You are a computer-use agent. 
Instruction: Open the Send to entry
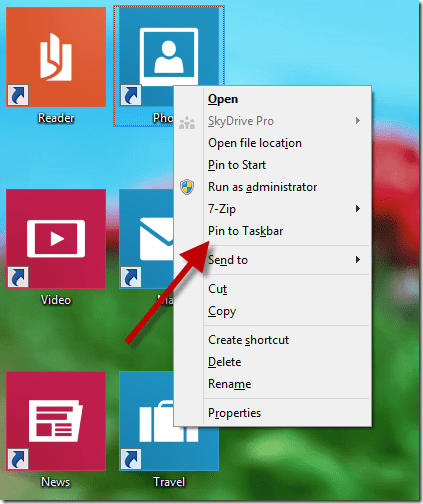coord(272,260)
